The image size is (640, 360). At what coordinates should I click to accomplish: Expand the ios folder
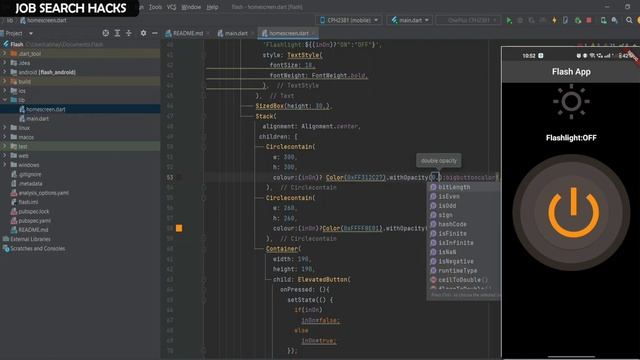[4, 91]
